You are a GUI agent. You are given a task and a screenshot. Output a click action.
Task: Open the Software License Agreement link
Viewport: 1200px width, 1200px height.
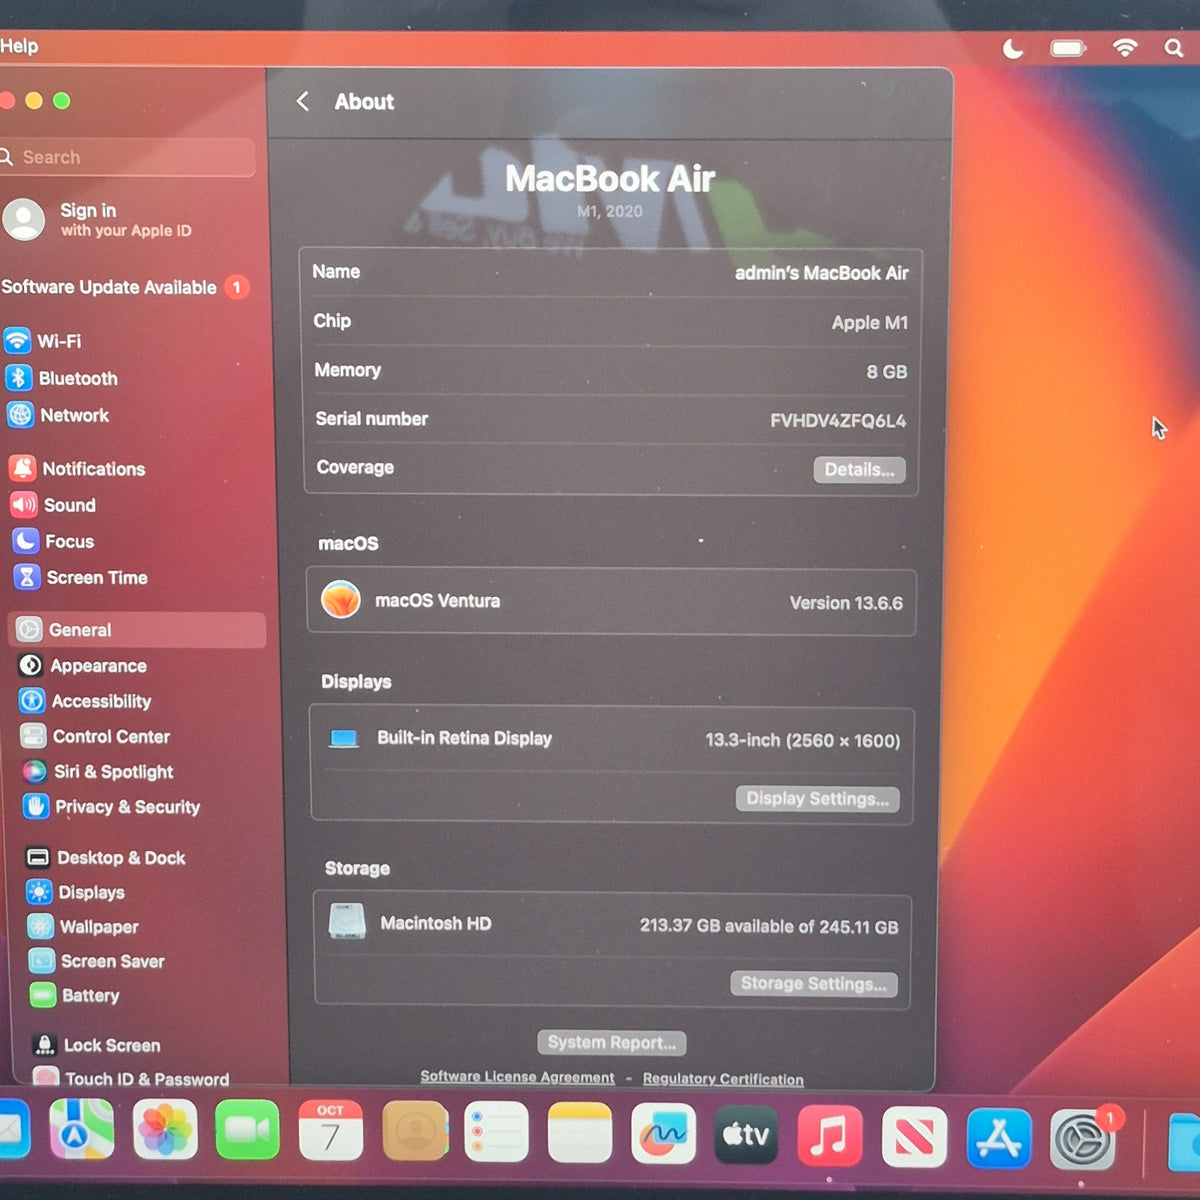pyautogui.click(x=517, y=1077)
